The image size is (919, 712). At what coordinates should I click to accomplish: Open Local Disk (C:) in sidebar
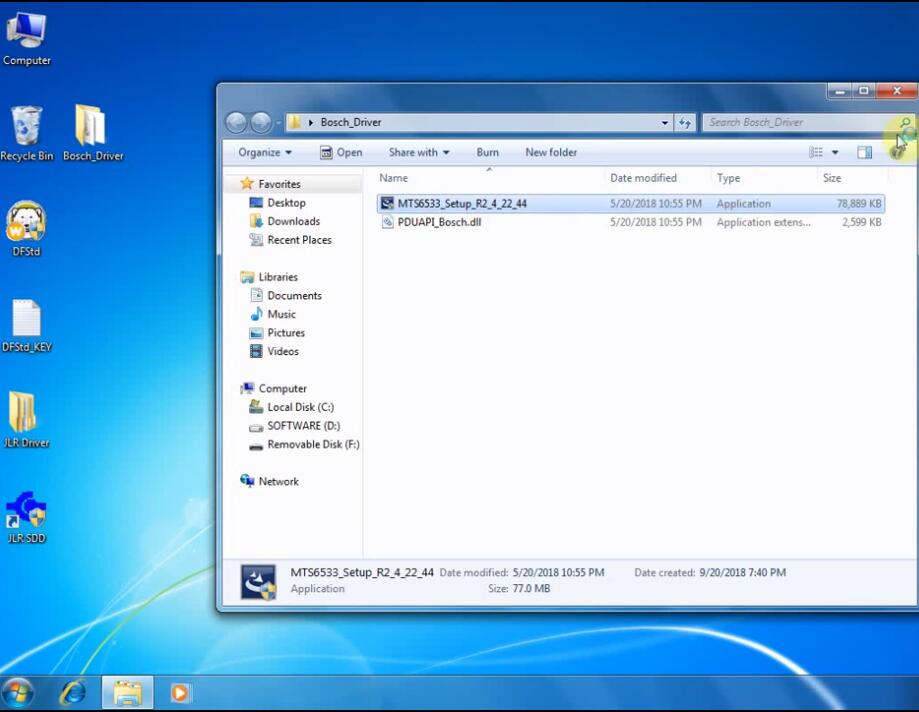292,407
